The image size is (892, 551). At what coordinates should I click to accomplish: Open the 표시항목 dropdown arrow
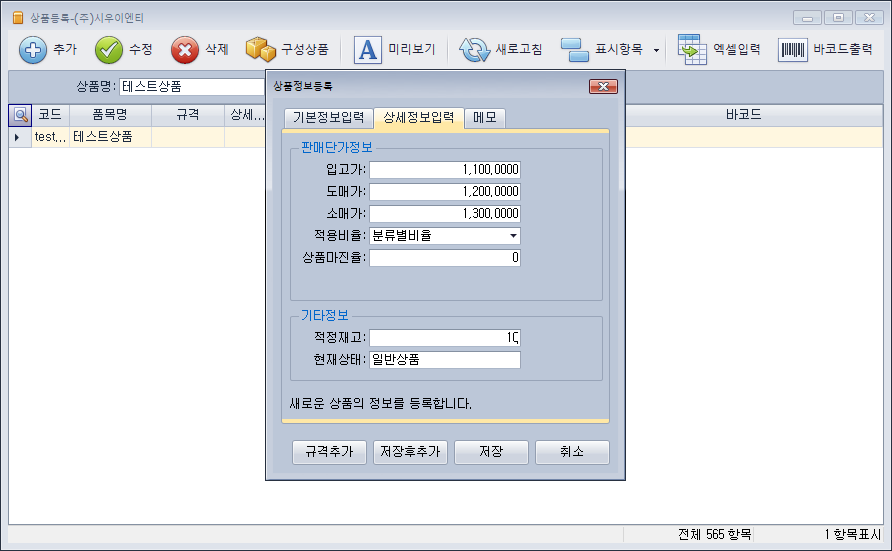click(656, 51)
